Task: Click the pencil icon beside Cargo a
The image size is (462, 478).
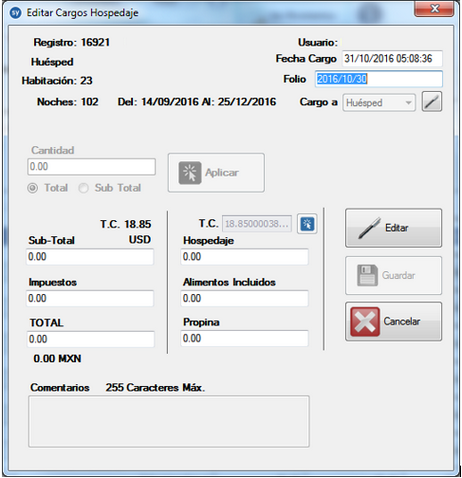Action: point(432,102)
